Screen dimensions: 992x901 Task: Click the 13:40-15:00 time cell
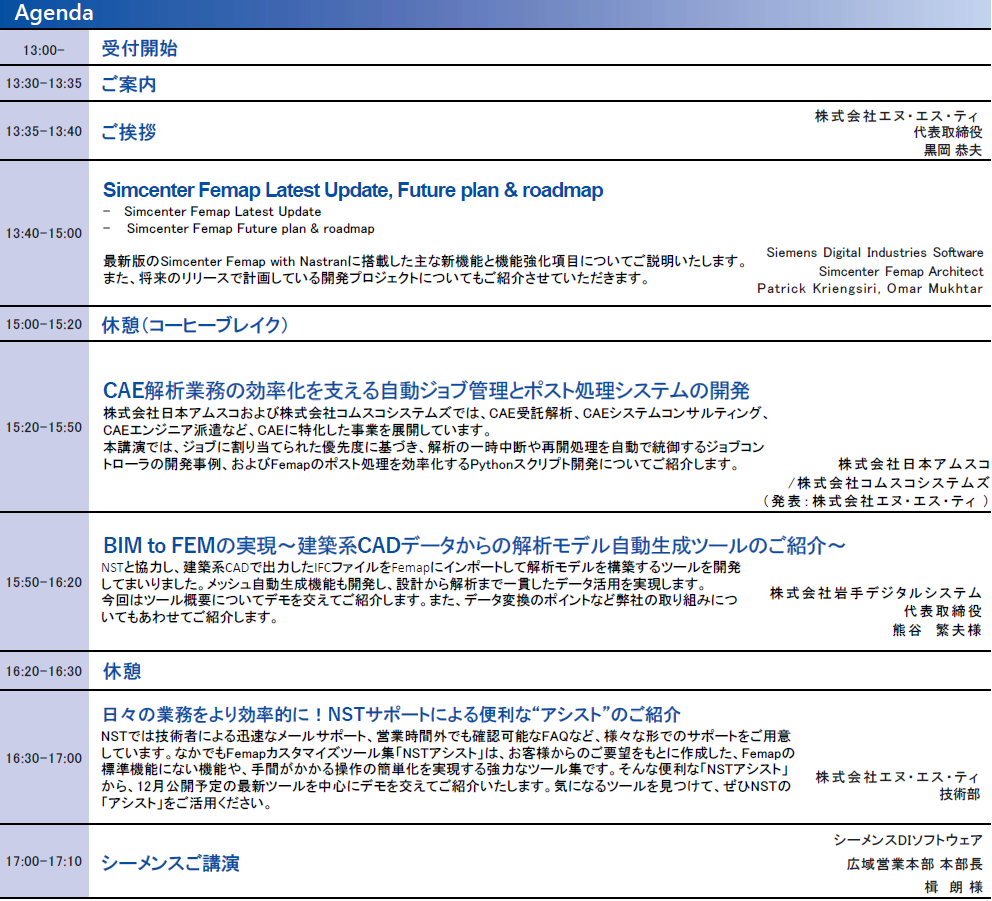tap(44, 233)
